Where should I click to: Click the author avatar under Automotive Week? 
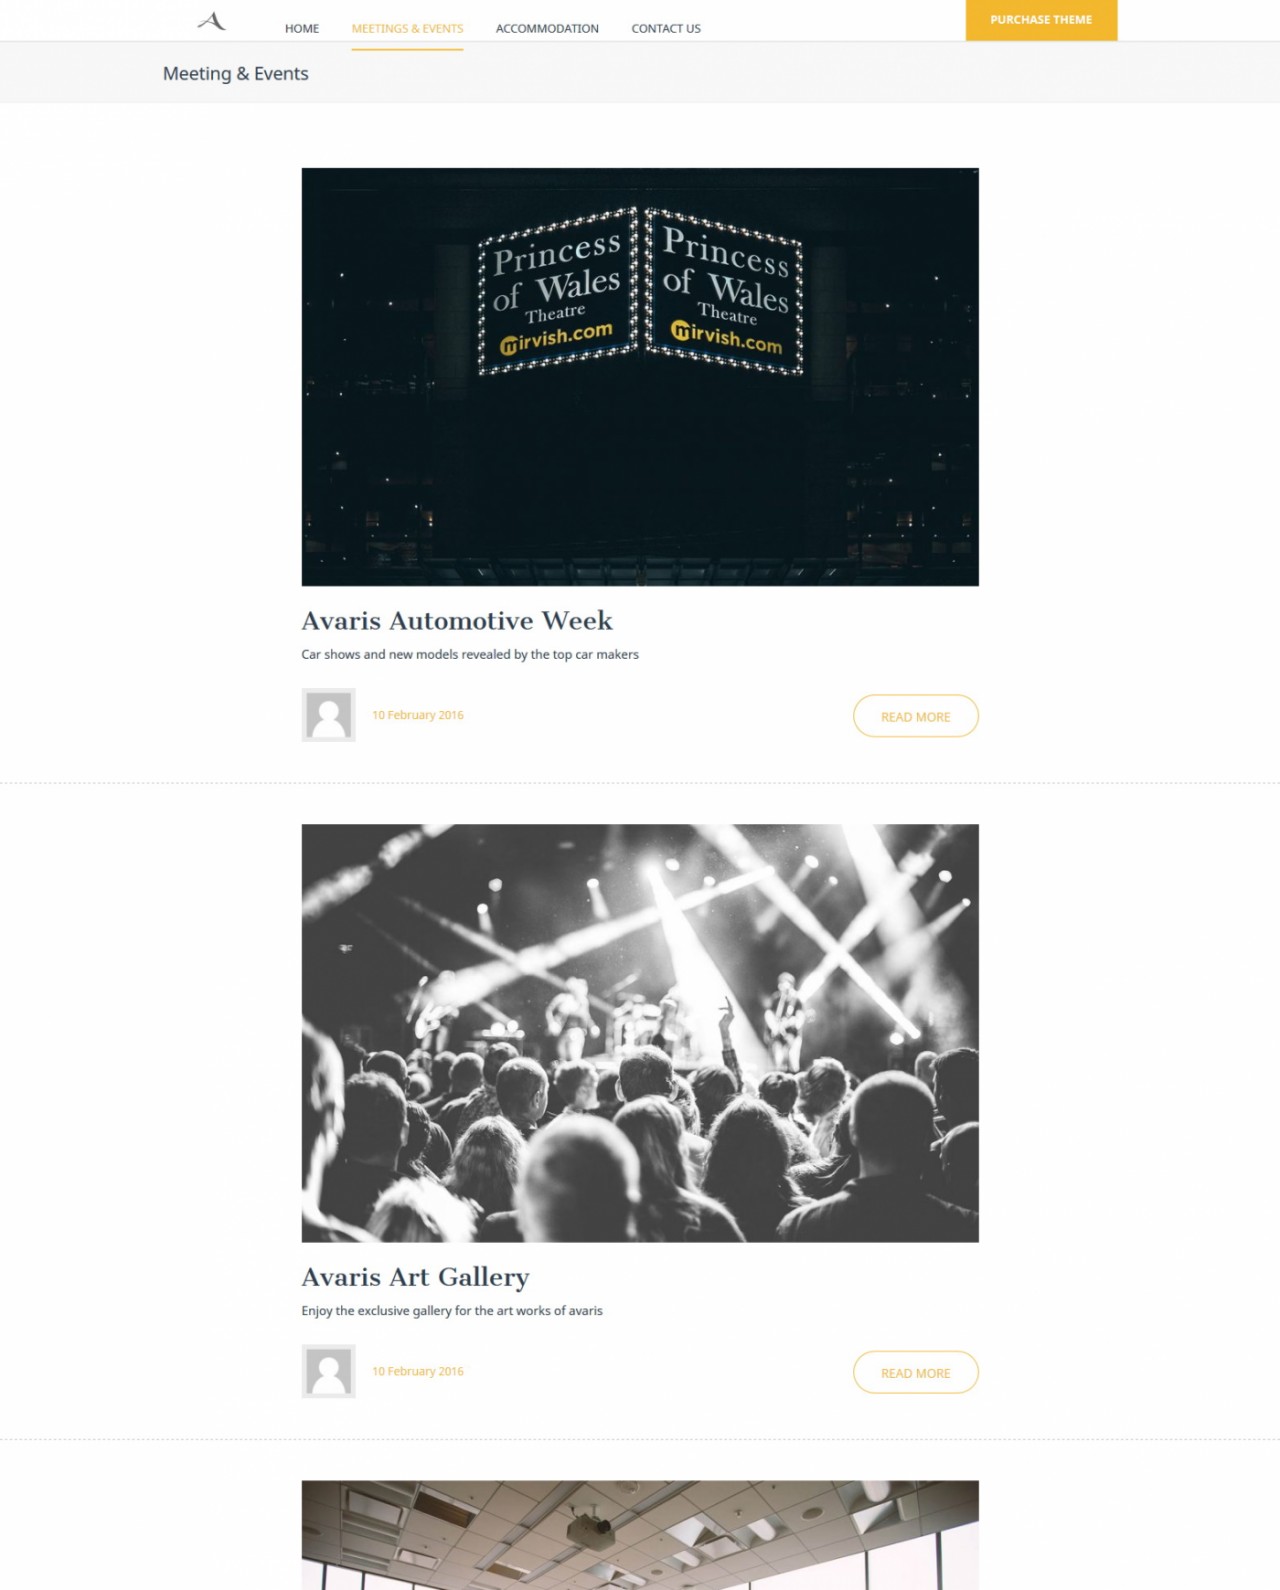(329, 715)
